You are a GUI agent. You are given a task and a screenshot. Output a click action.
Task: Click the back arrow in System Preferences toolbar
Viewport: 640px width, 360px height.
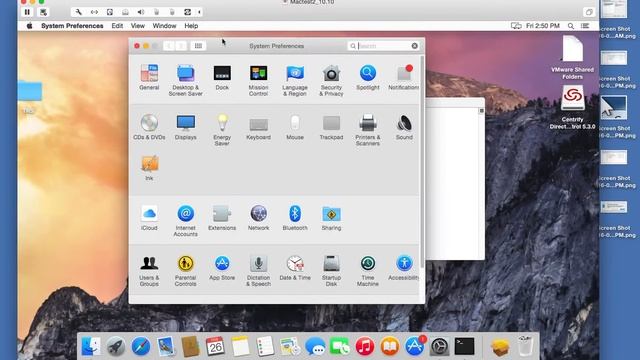coord(169,46)
